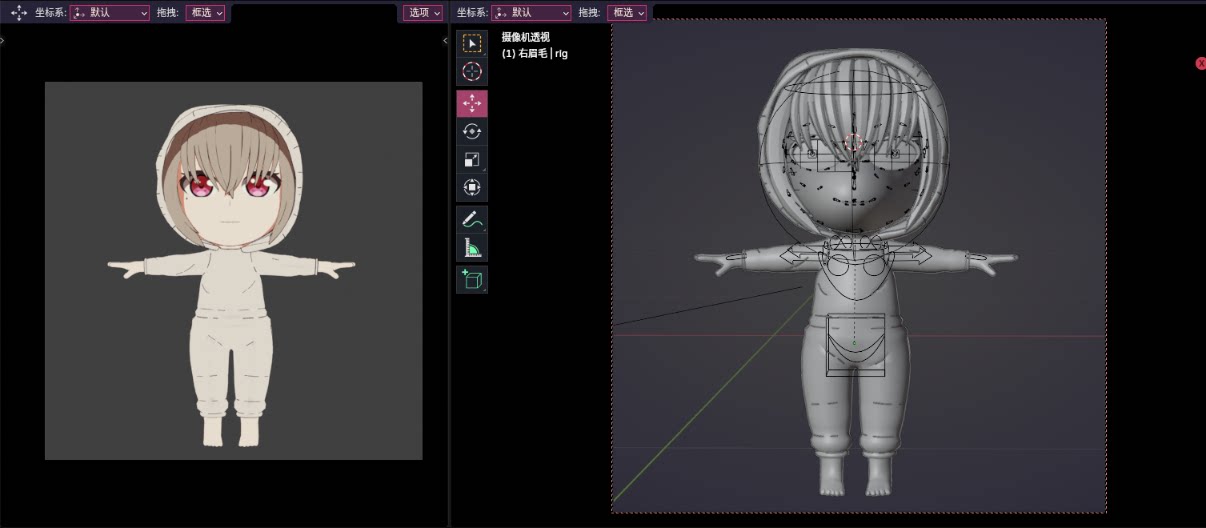
Task: Select the Move tool in toolbar
Action: pos(472,104)
